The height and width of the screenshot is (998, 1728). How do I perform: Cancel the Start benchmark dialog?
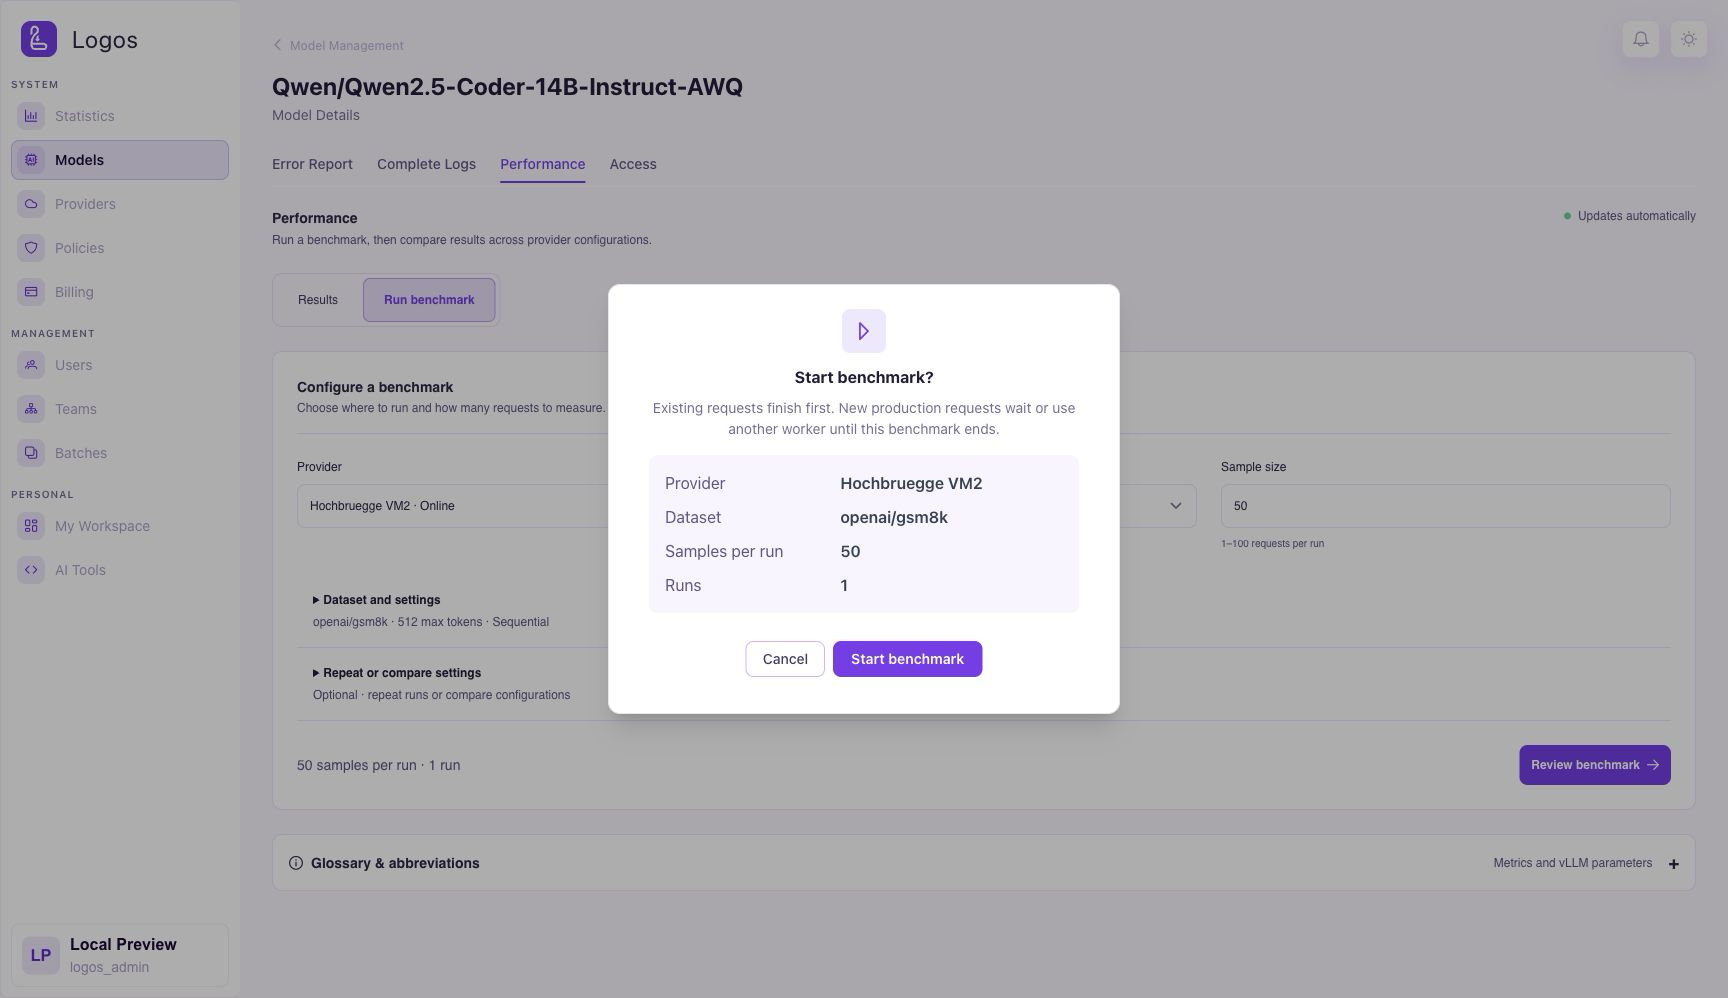coord(785,659)
